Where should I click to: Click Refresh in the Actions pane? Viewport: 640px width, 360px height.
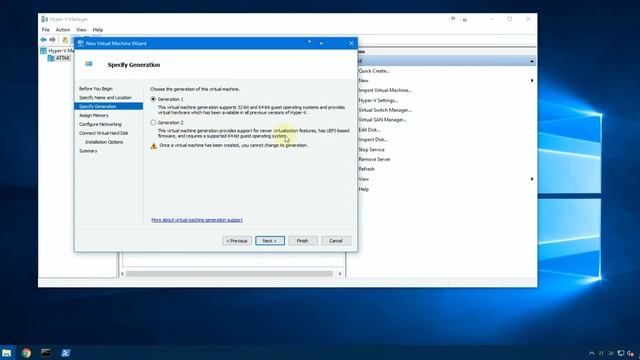(x=366, y=169)
